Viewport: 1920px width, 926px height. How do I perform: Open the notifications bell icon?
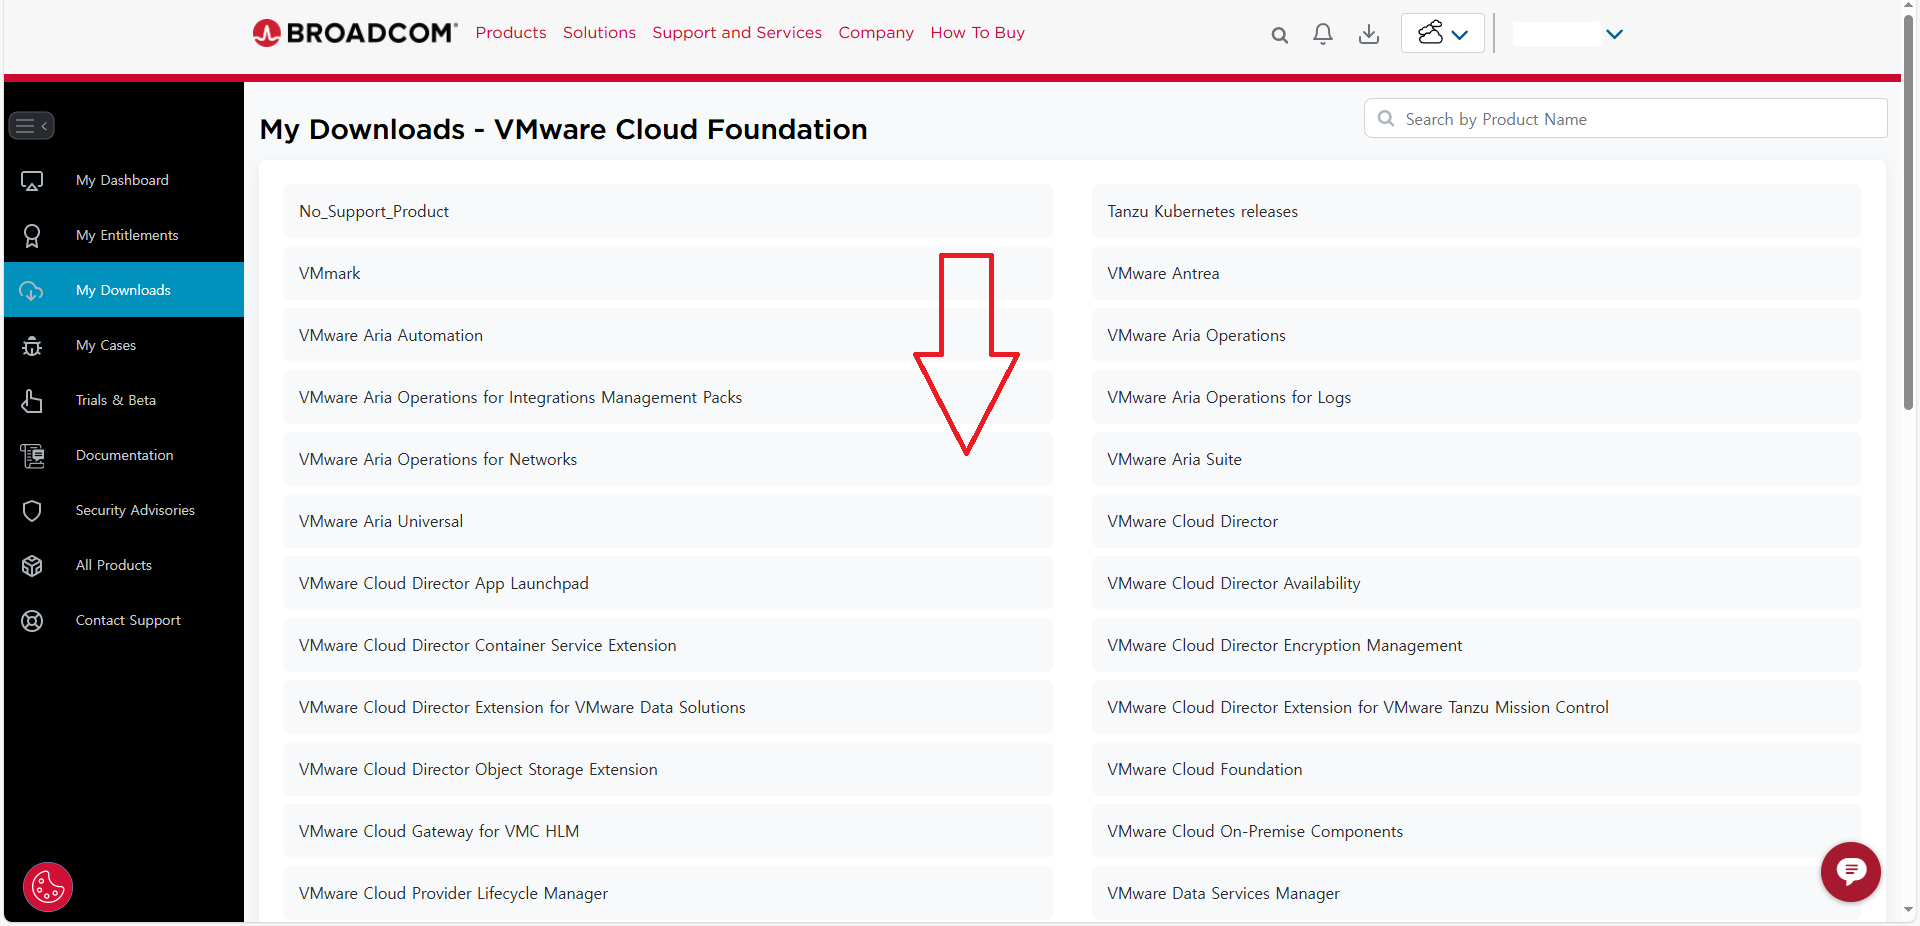[1323, 34]
